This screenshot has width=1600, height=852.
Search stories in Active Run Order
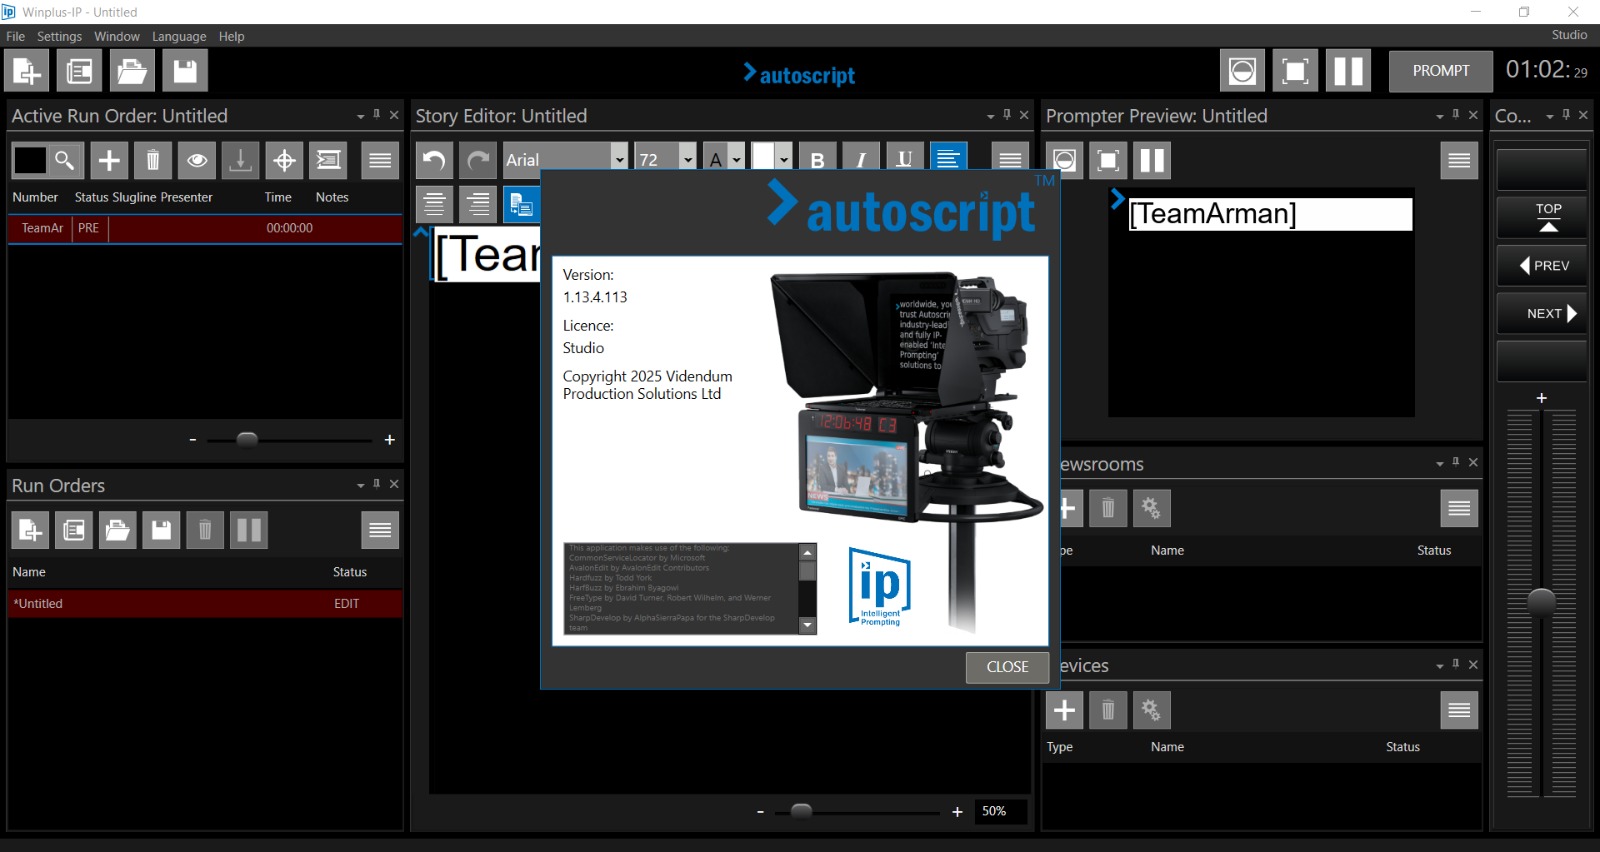(64, 160)
